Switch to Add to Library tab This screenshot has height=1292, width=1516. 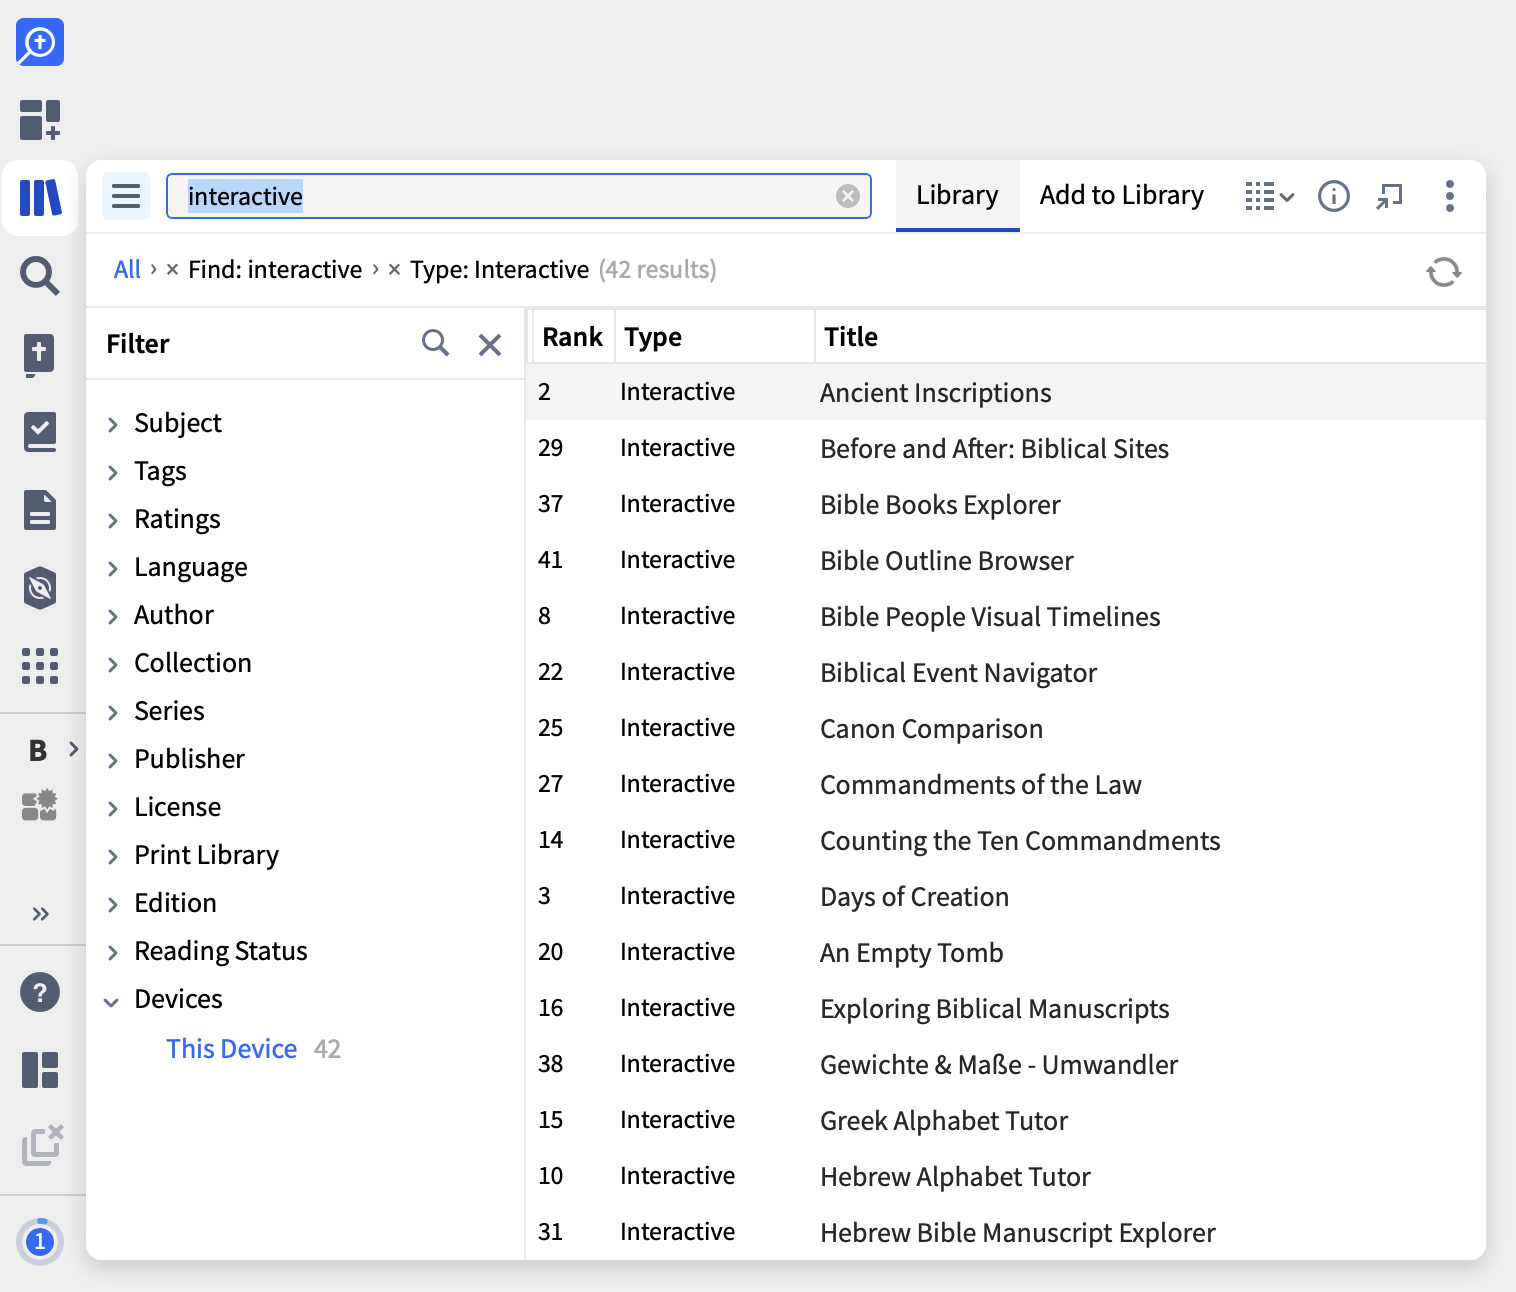[1122, 195]
